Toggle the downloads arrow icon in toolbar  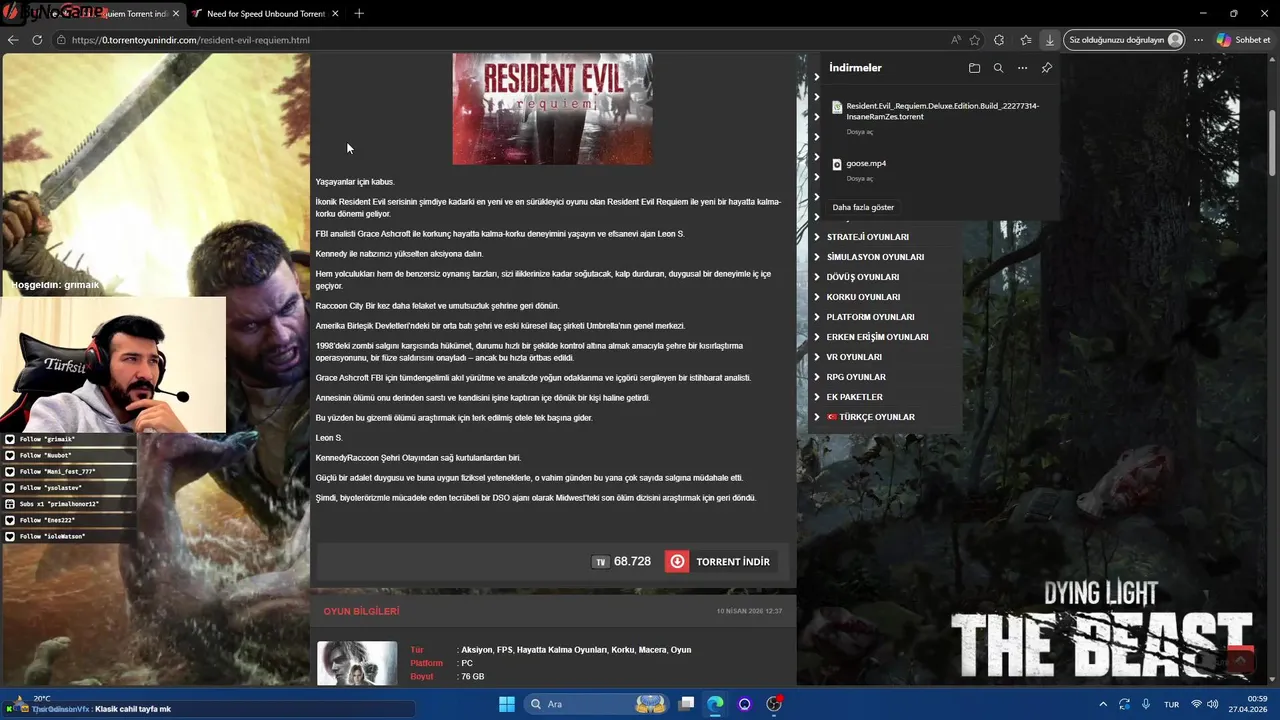point(1049,40)
